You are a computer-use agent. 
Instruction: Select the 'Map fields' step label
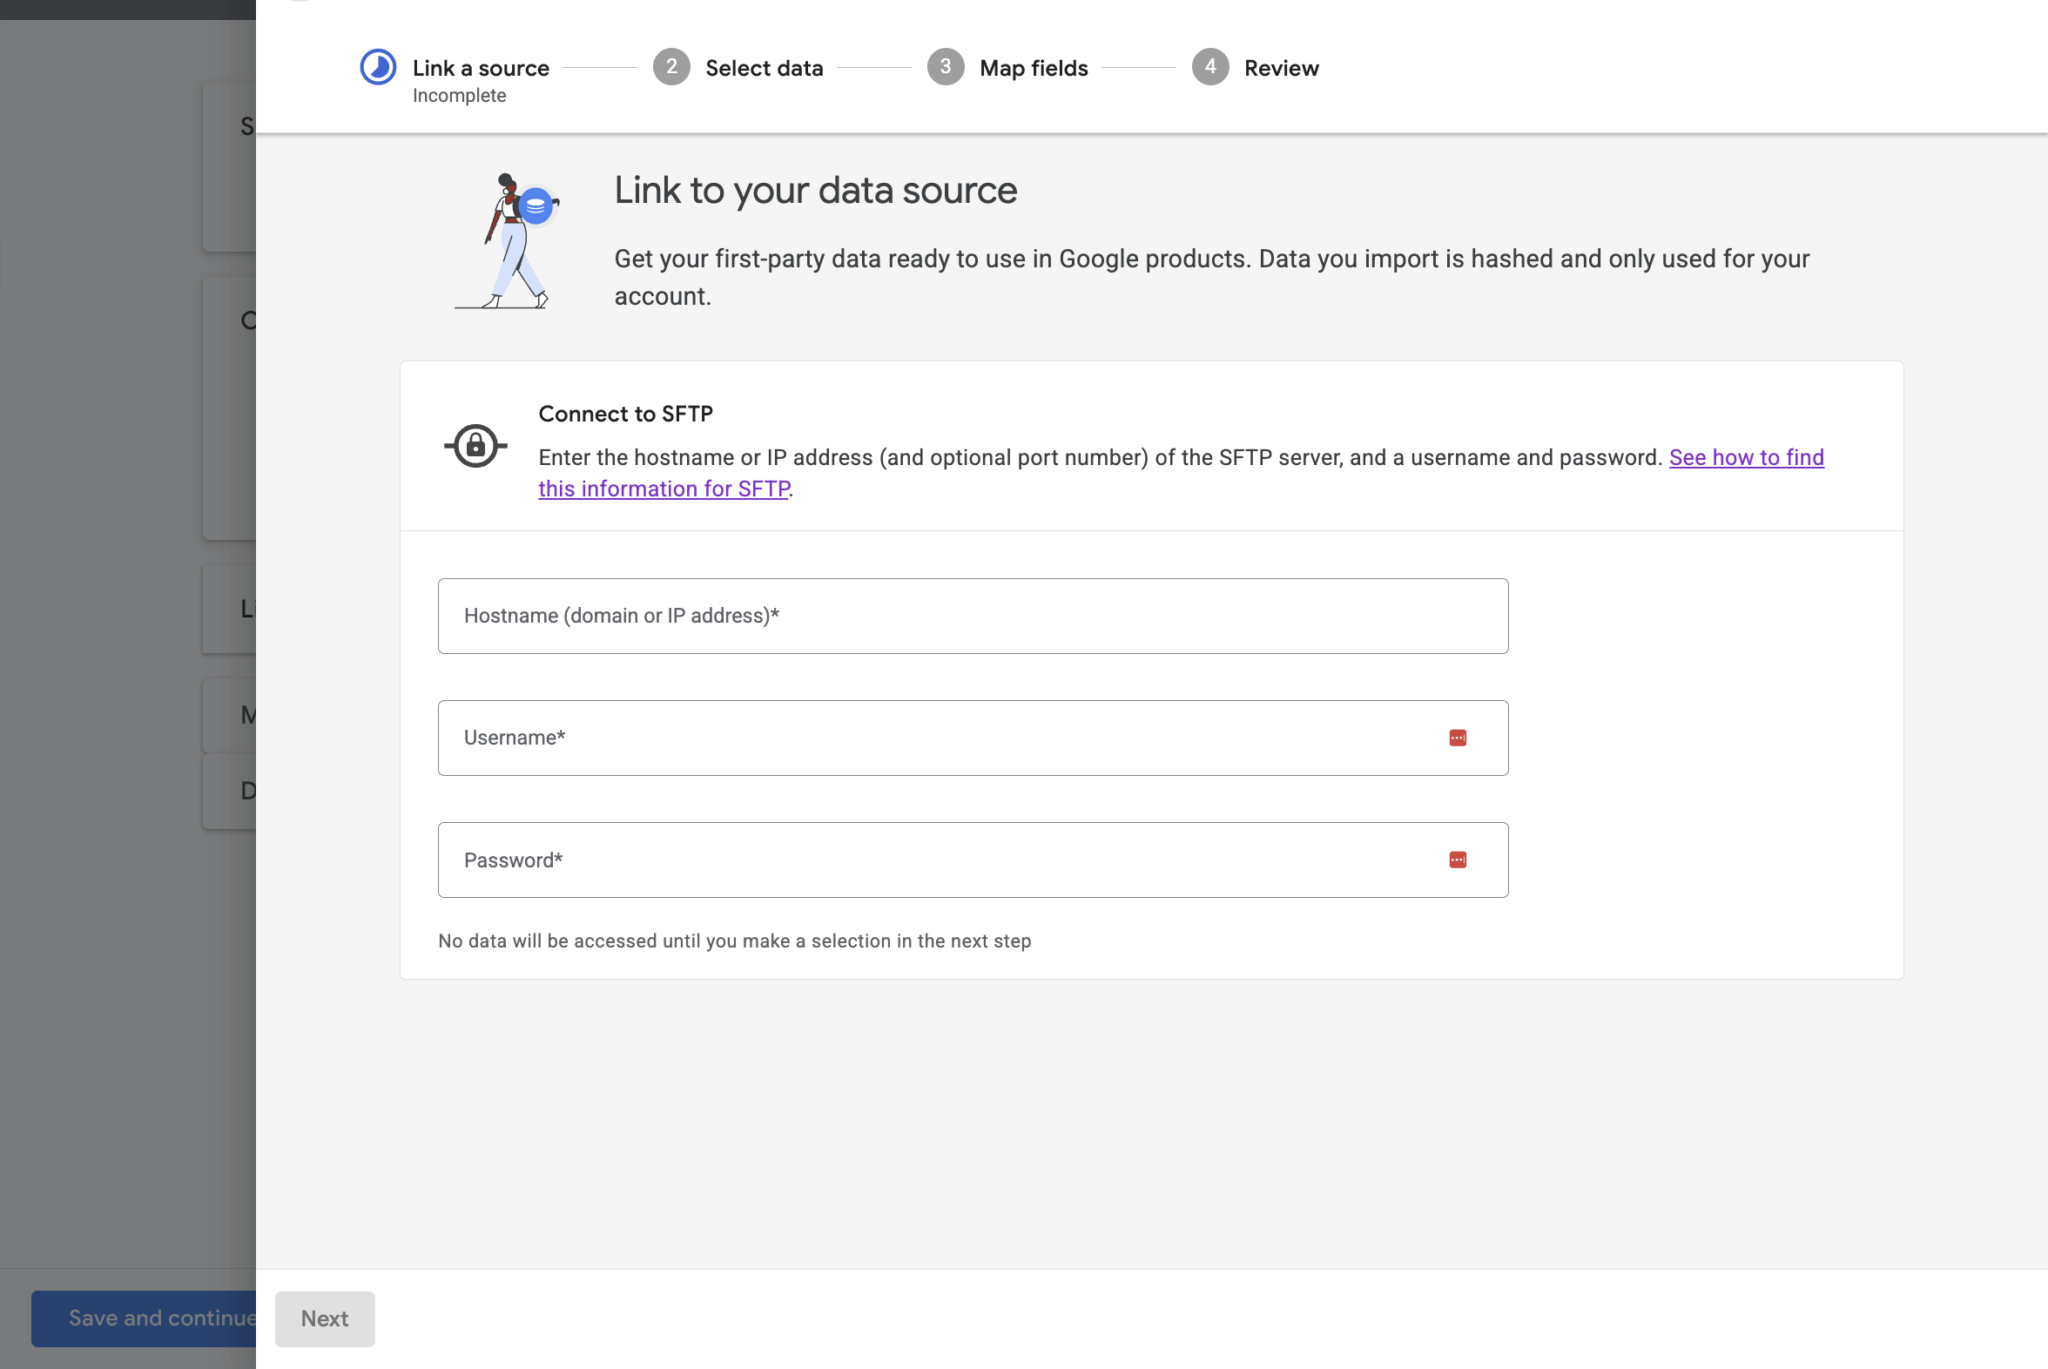(x=1033, y=67)
